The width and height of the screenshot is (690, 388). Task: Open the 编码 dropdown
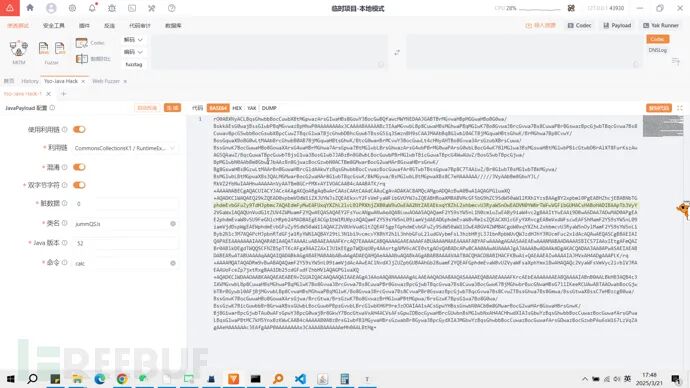[x=133, y=52]
